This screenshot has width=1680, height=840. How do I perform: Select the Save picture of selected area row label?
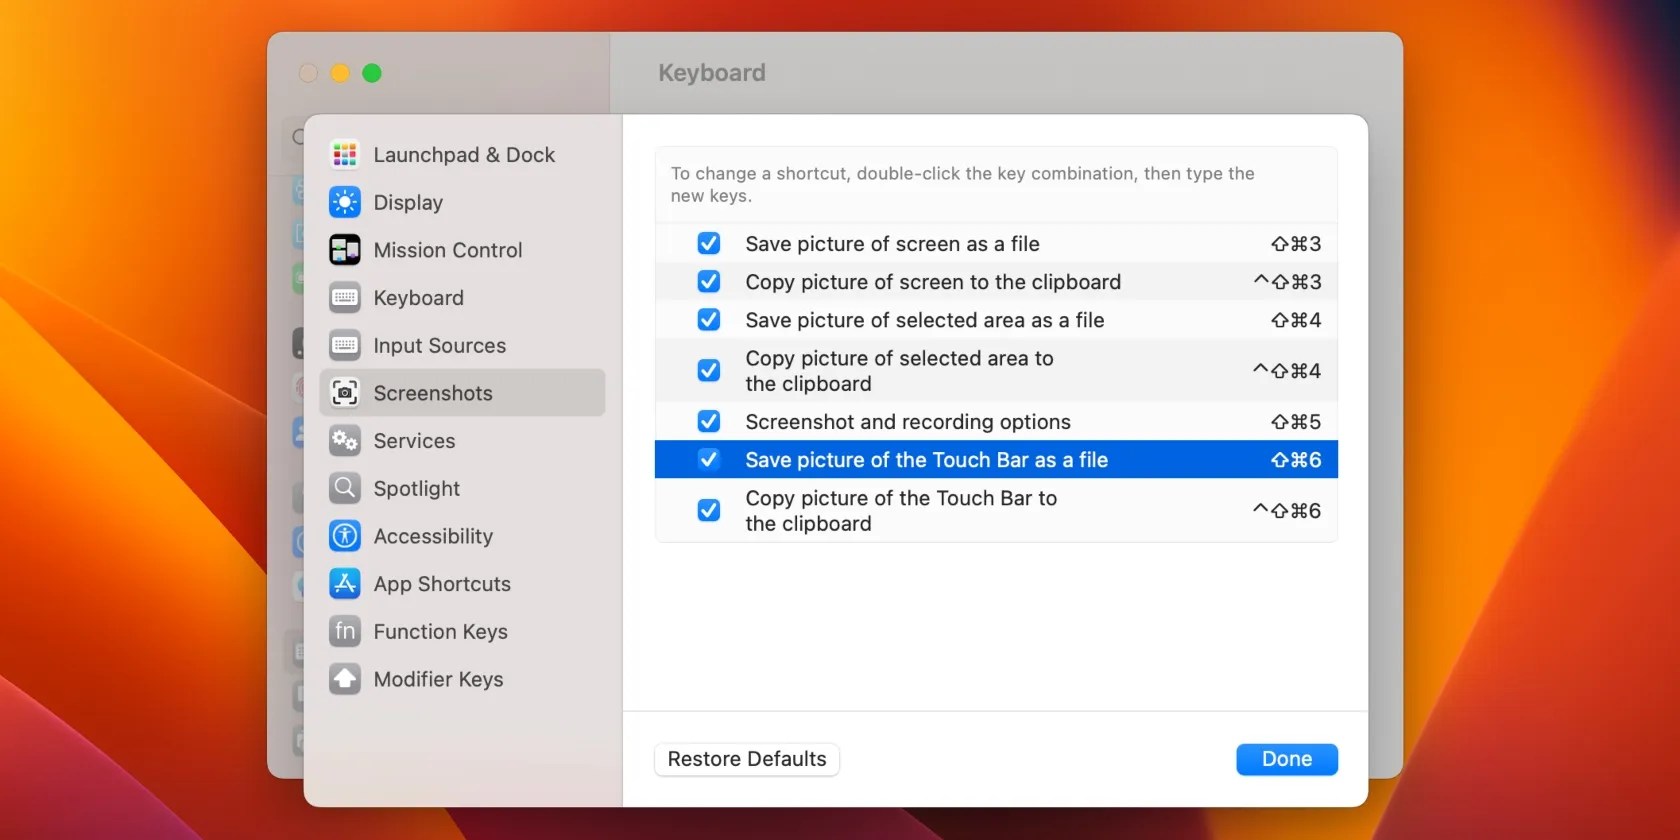(x=925, y=320)
